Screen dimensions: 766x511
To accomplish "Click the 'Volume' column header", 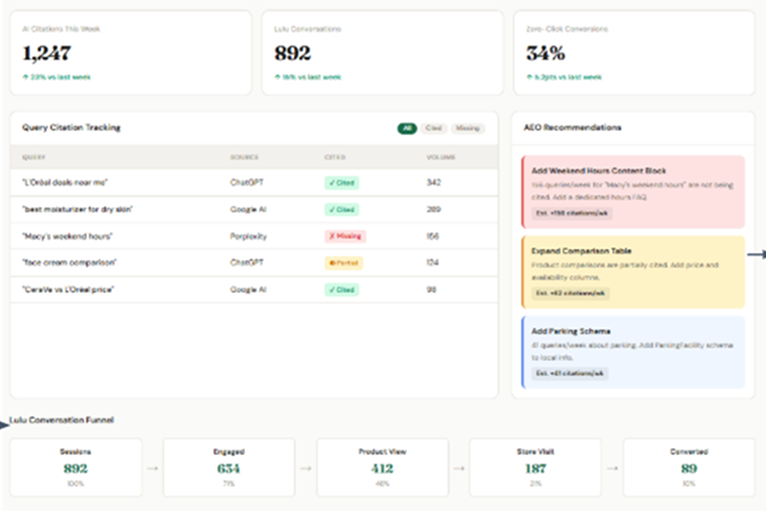I will tap(438, 157).
